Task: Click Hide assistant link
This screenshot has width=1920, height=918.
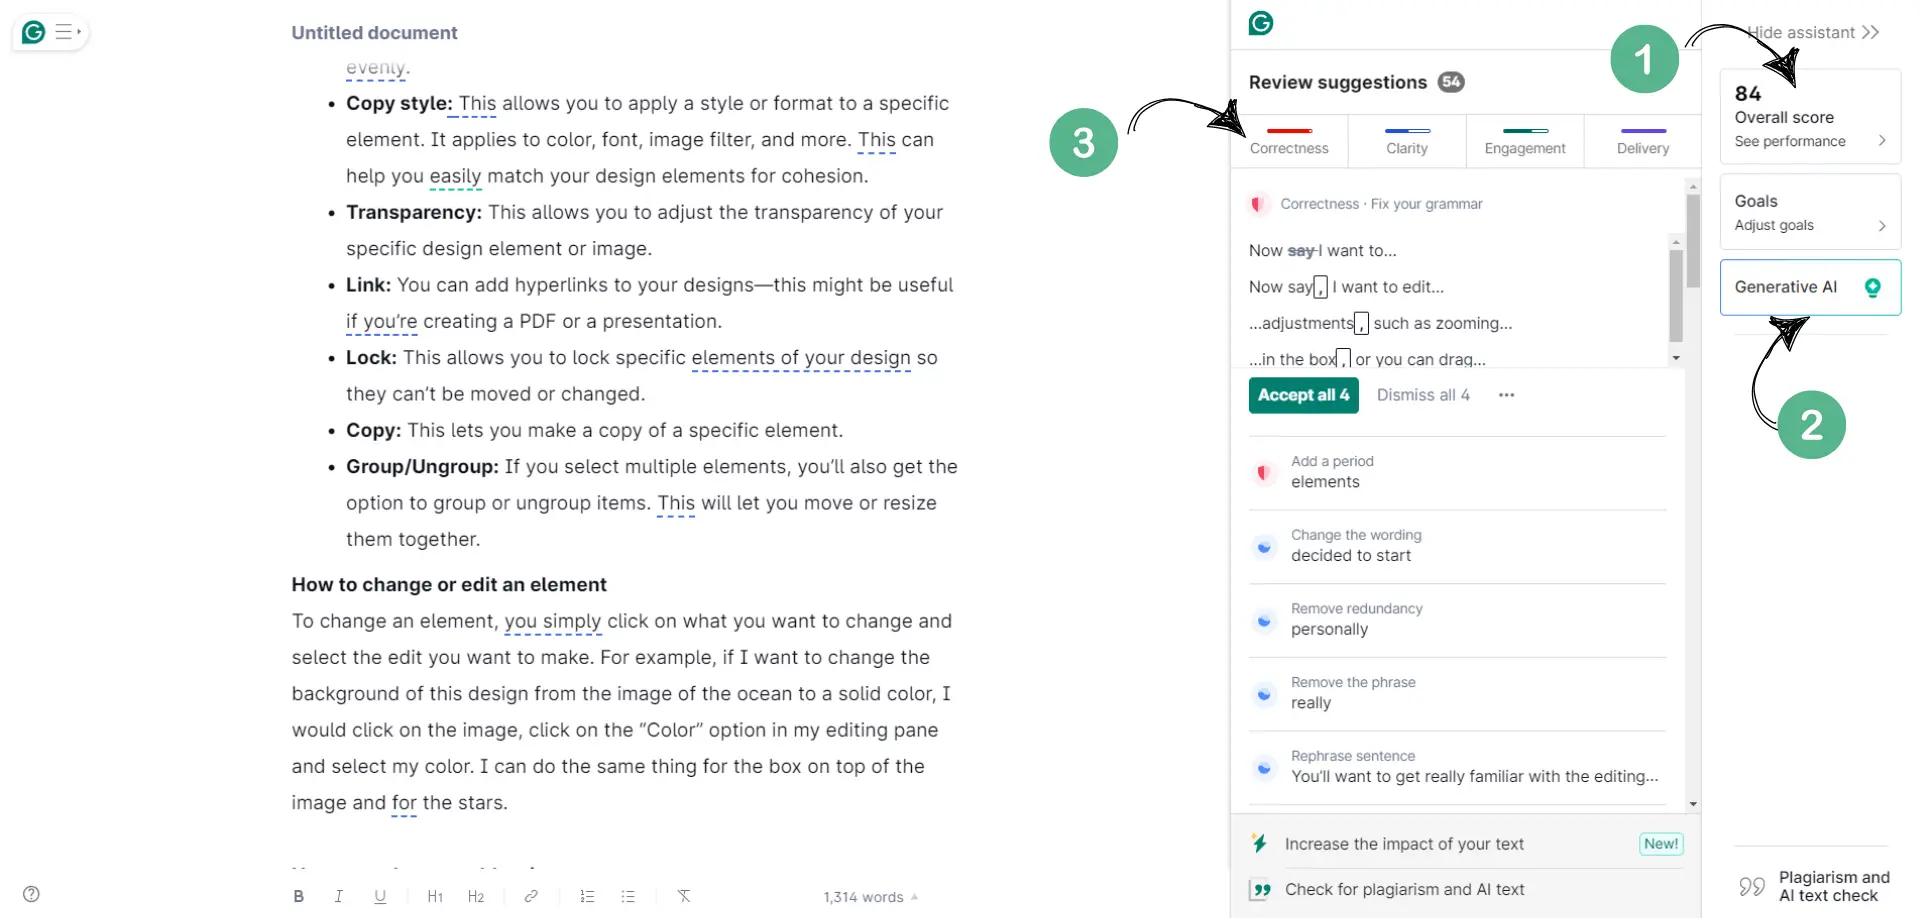Action: click(x=1813, y=32)
